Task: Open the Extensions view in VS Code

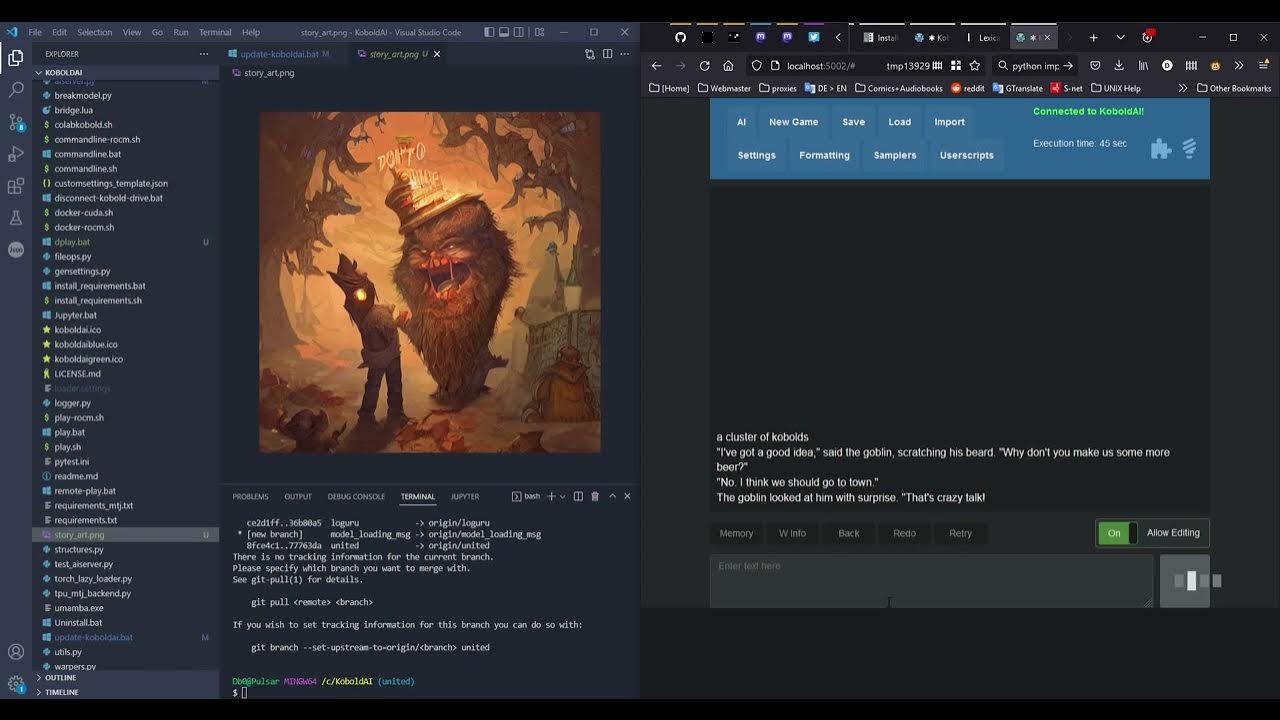Action: 16,186
